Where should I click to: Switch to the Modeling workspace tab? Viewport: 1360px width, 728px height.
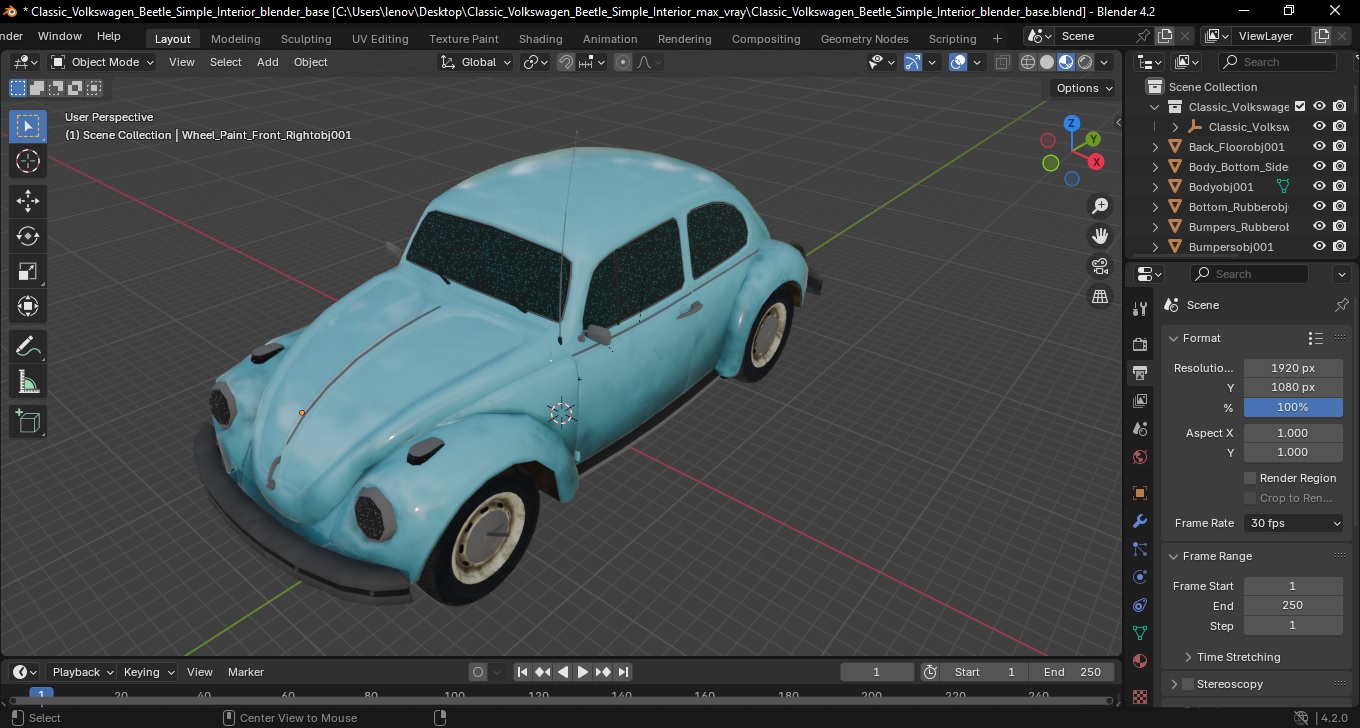236,39
